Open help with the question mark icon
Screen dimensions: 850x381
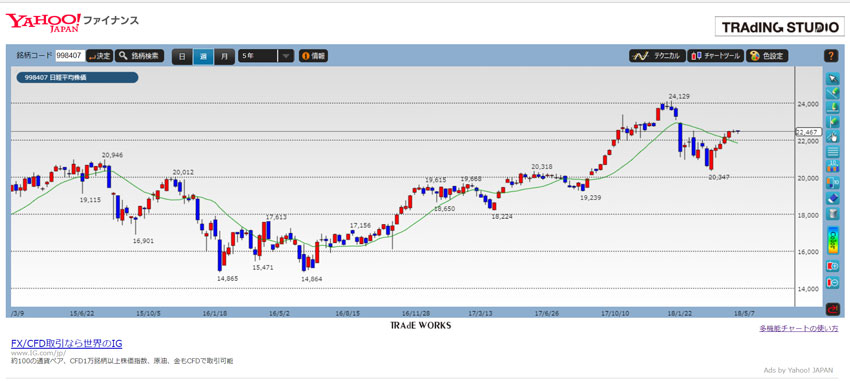pos(831,55)
